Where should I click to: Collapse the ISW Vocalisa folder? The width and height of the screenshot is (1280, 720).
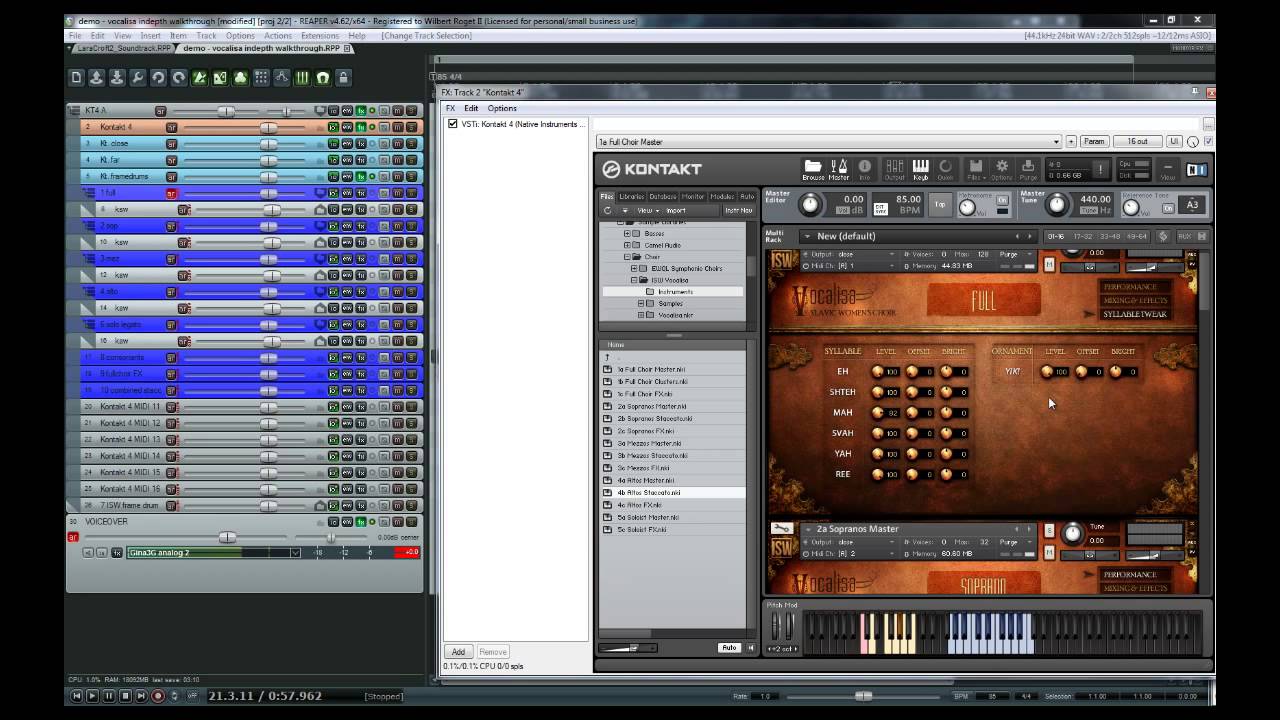click(634, 280)
